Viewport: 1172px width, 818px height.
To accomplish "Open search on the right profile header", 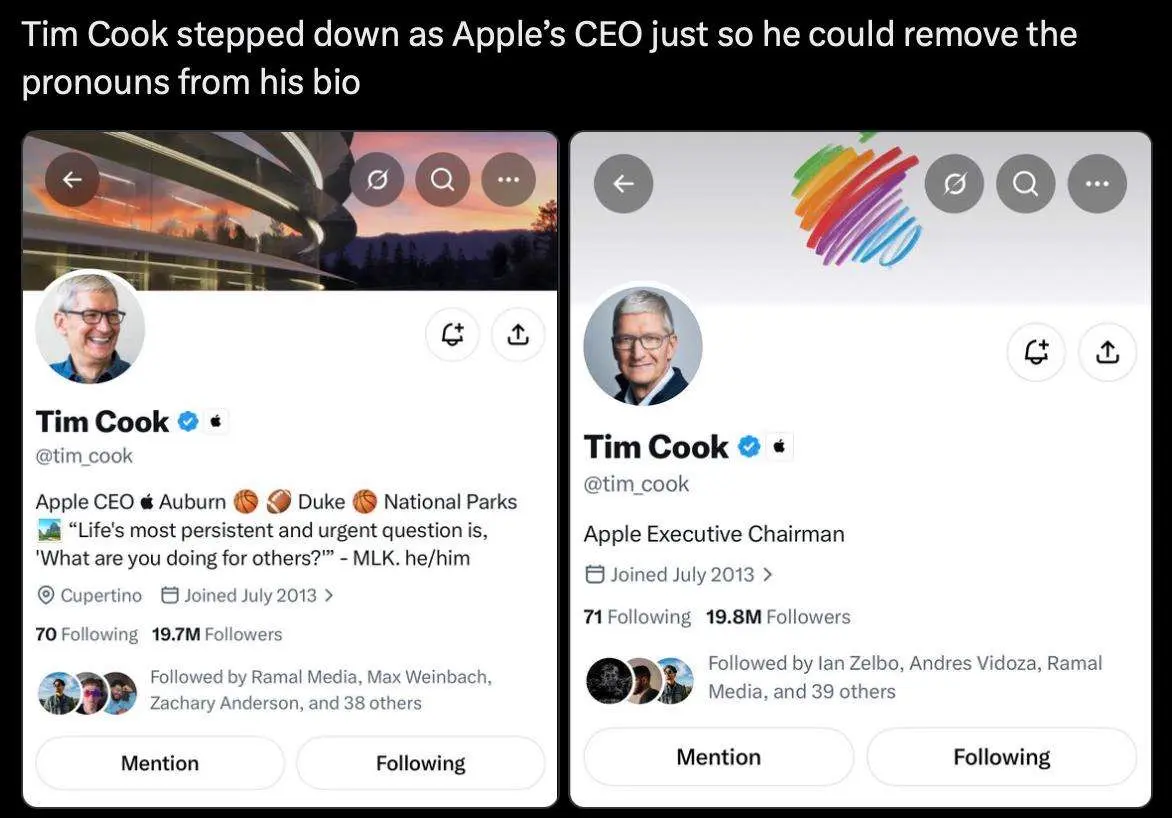I will (1026, 183).
